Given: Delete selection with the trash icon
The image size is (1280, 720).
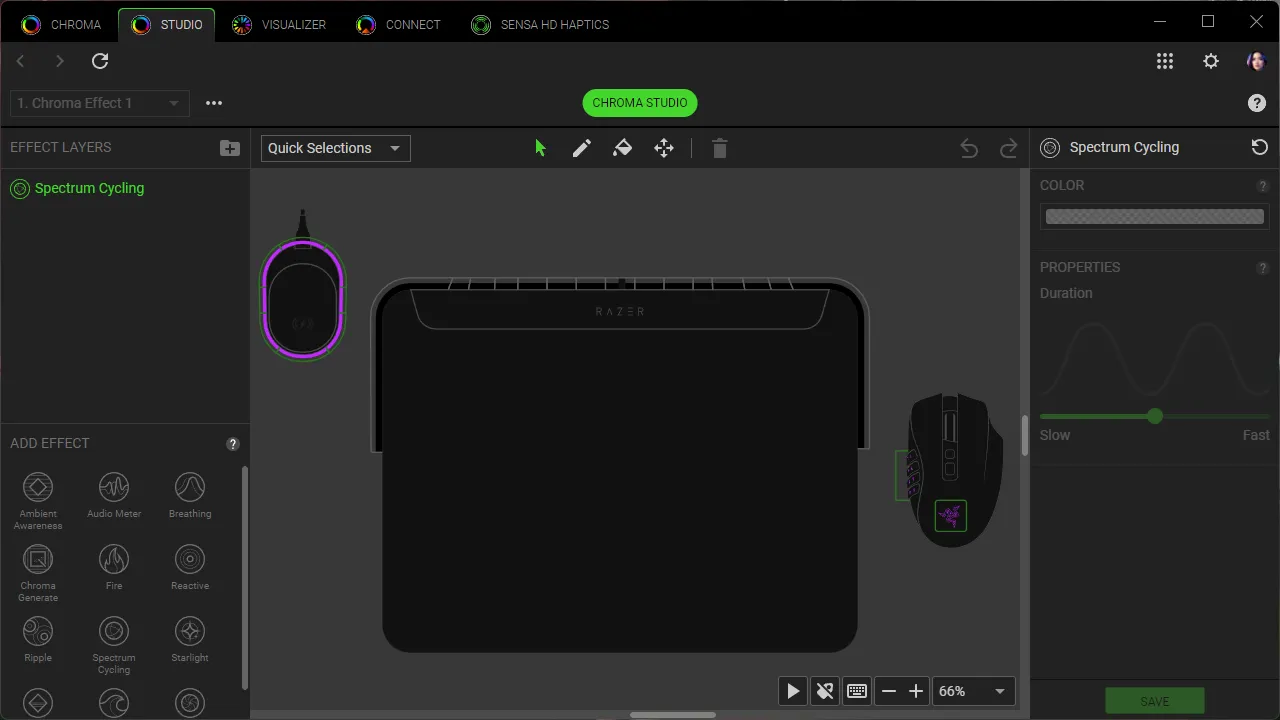Looking at the screenshot, I should click(x=719, y=148).
